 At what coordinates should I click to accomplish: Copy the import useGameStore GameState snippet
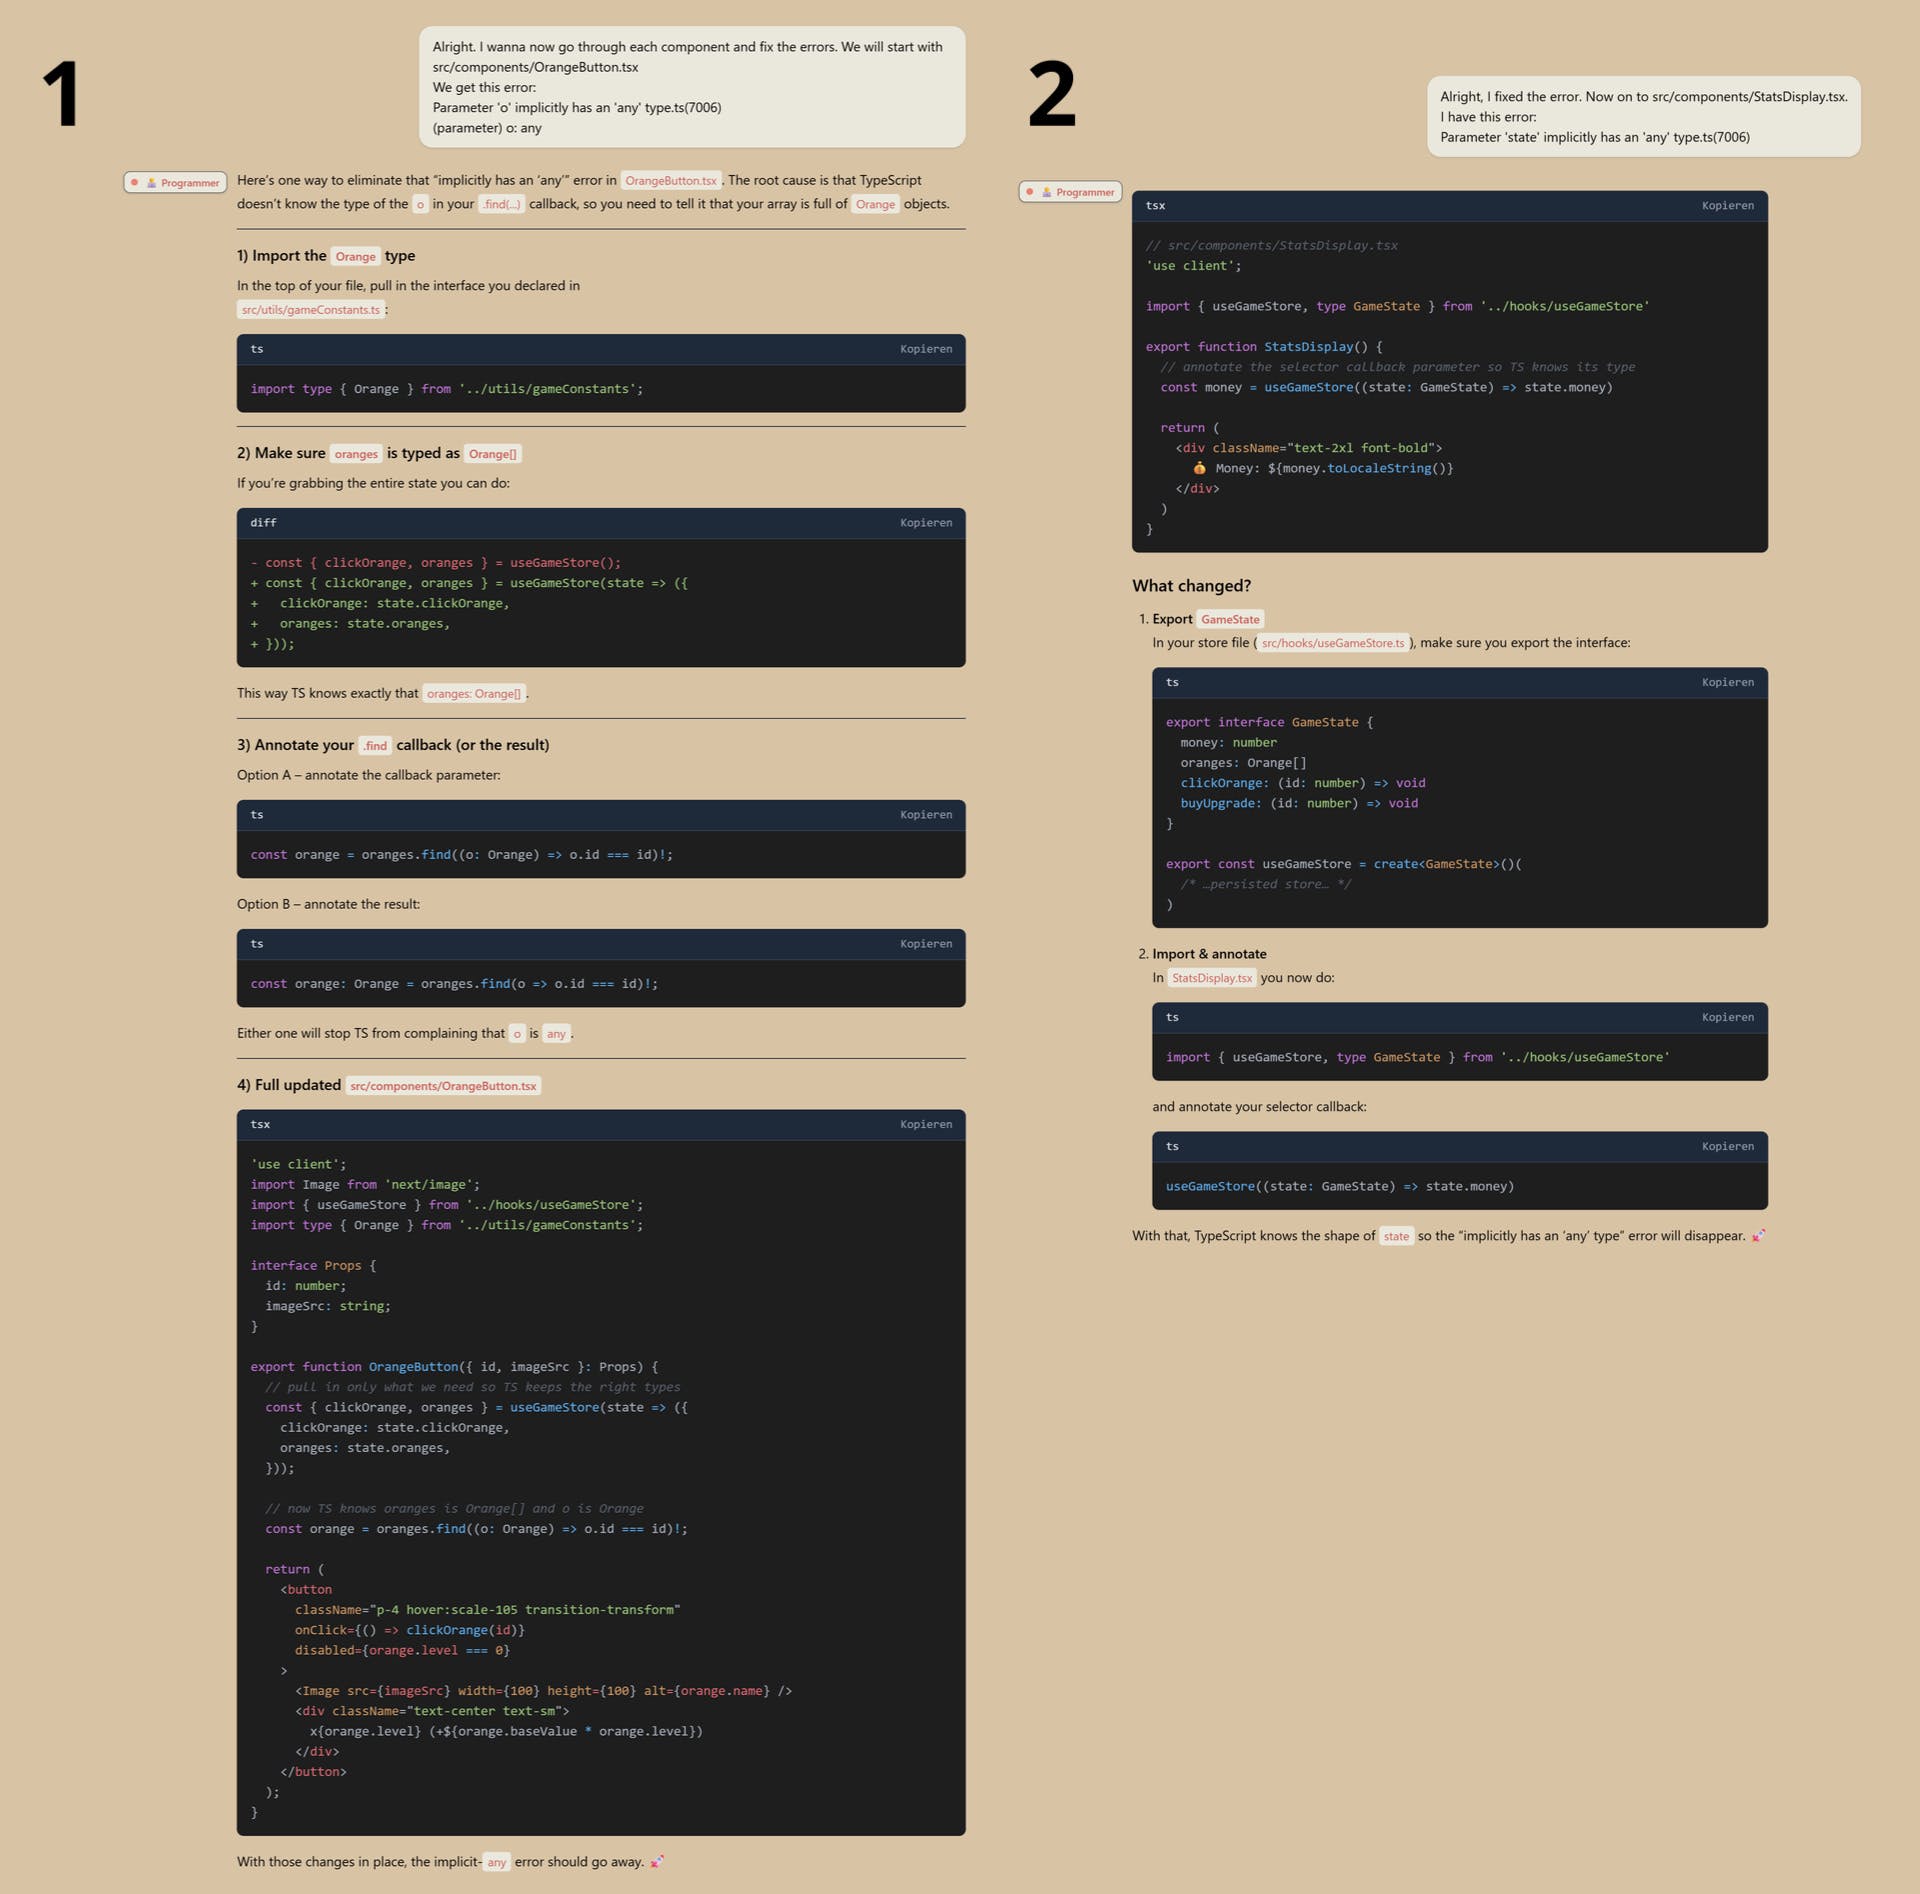pyautogui.click(x=1727, y=1017)
